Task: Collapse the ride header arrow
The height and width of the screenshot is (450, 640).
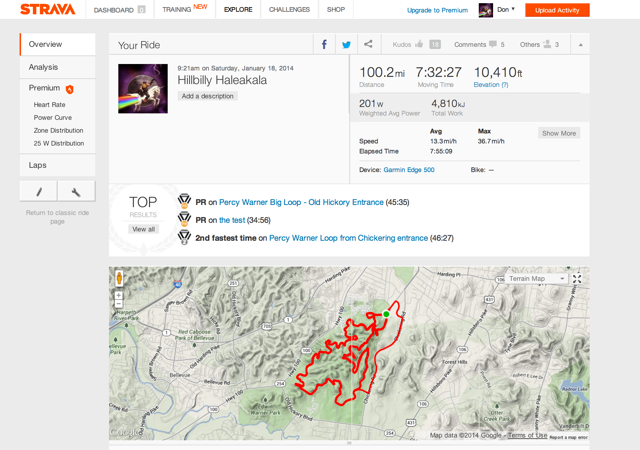Action: 580,45
